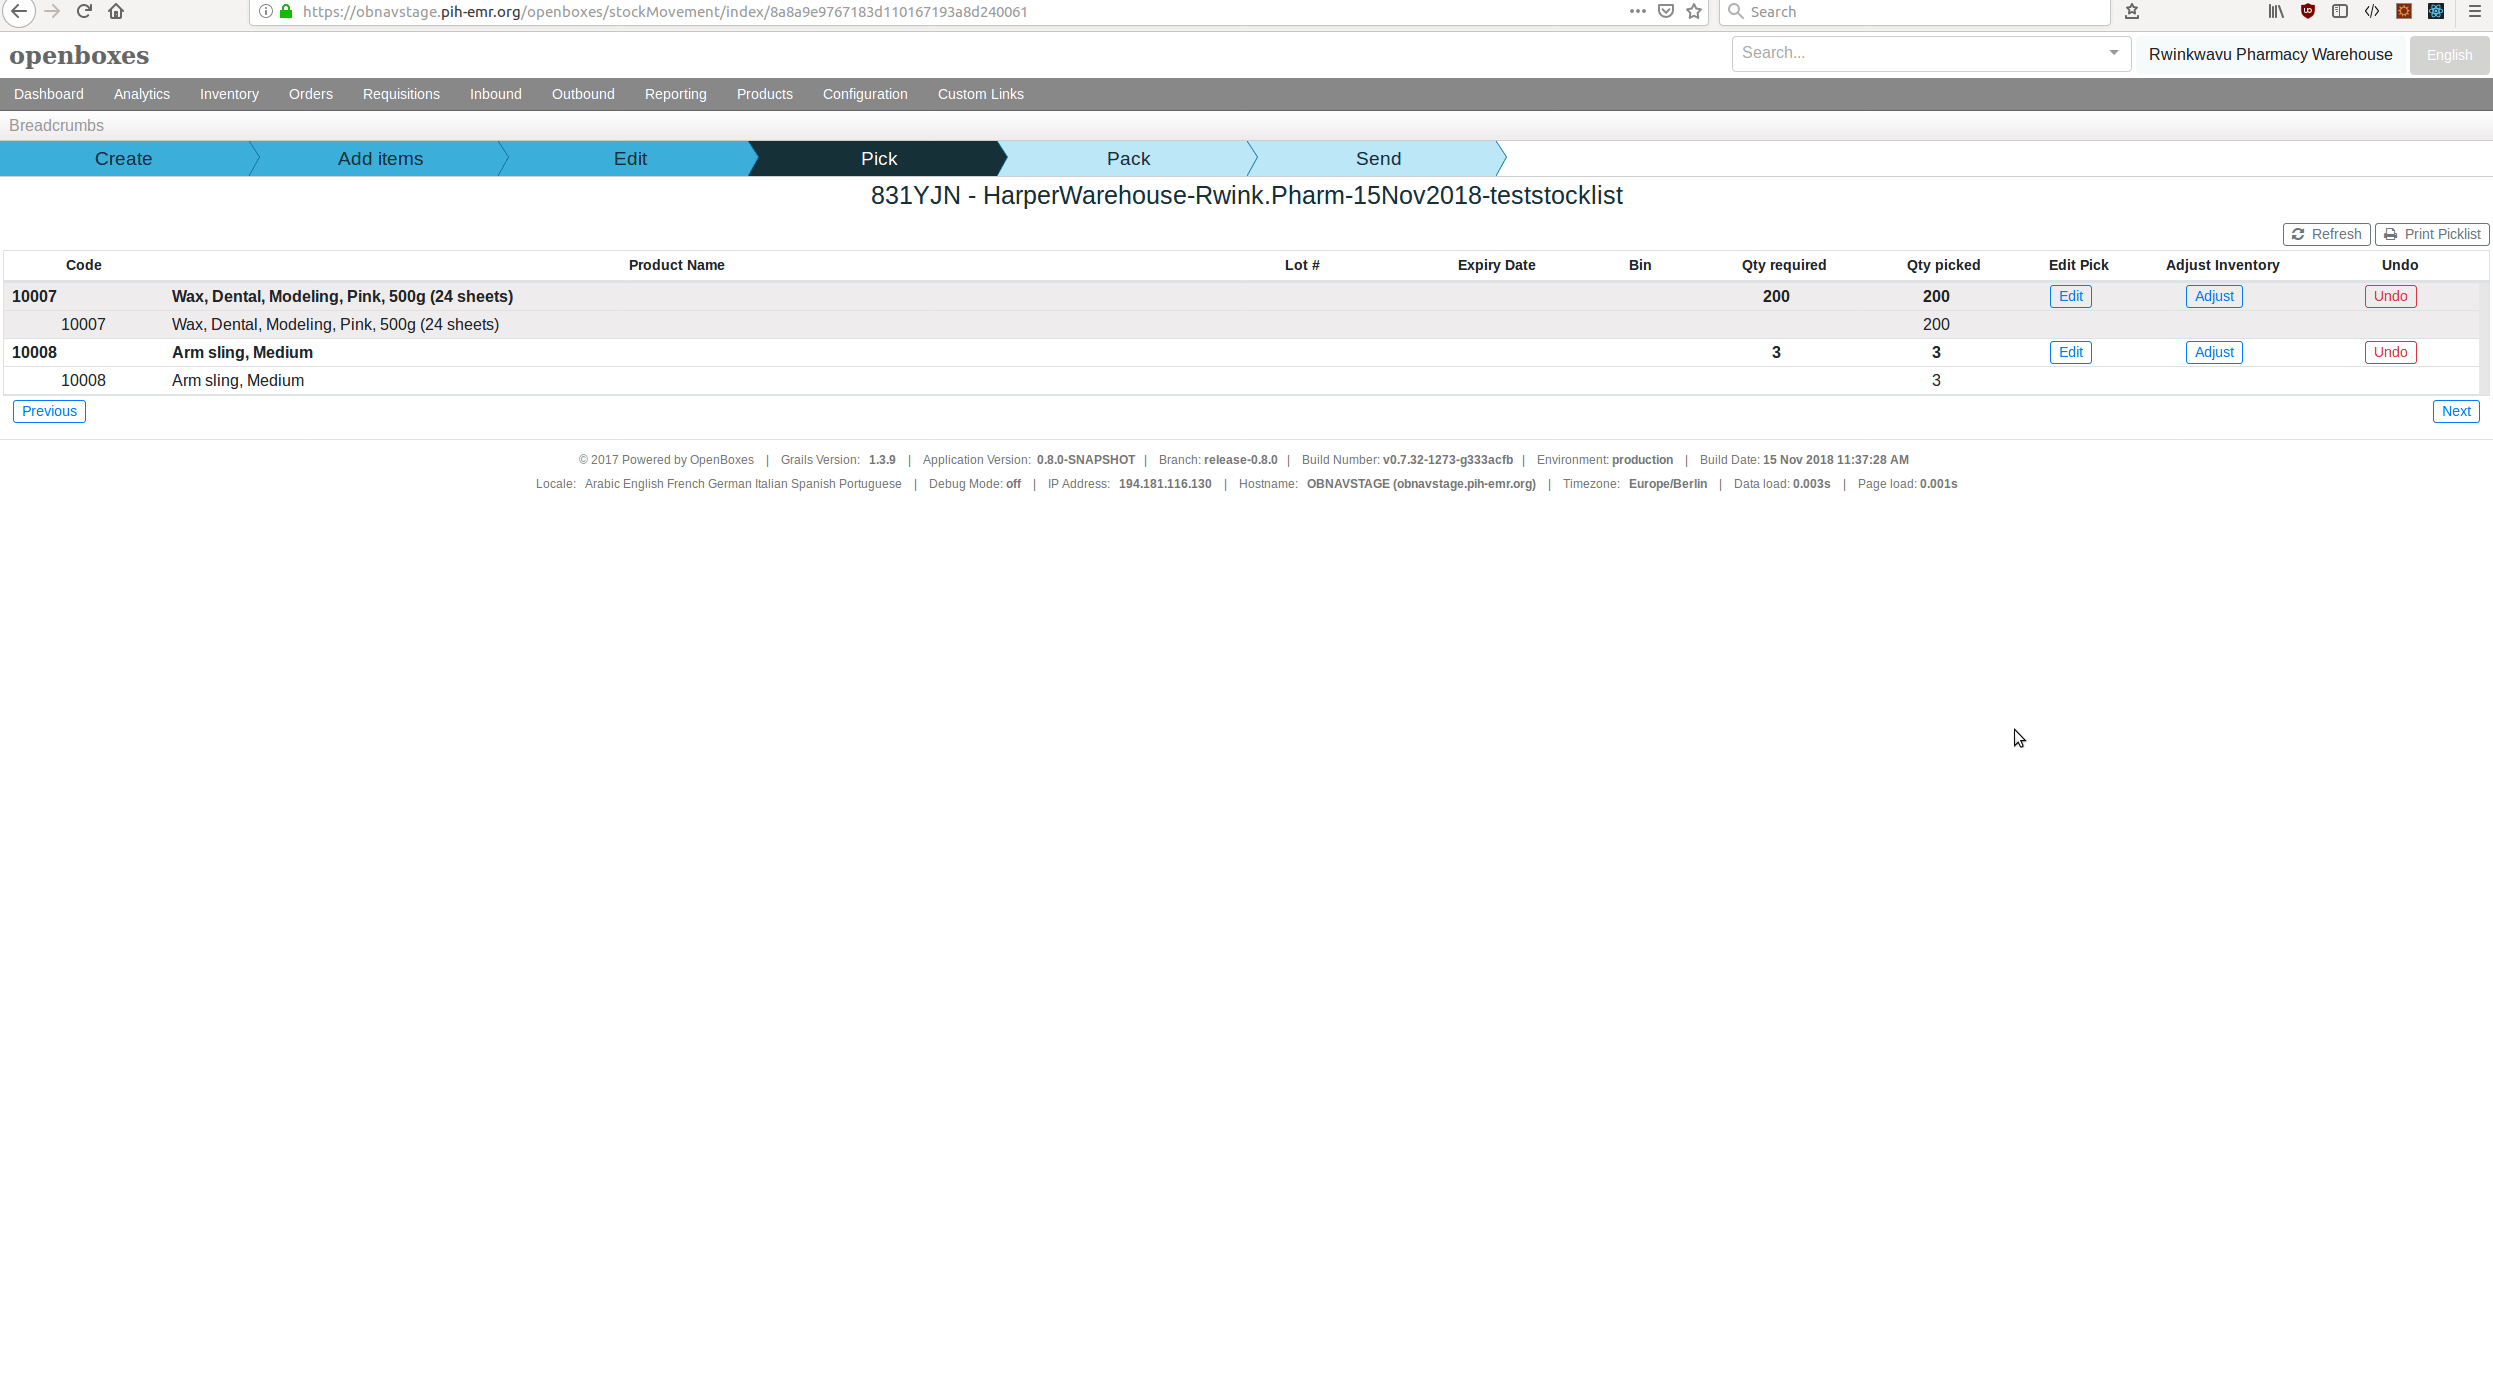
Task: Expand the global Search dropdown arrow
Action: (x=2114, y=53)
